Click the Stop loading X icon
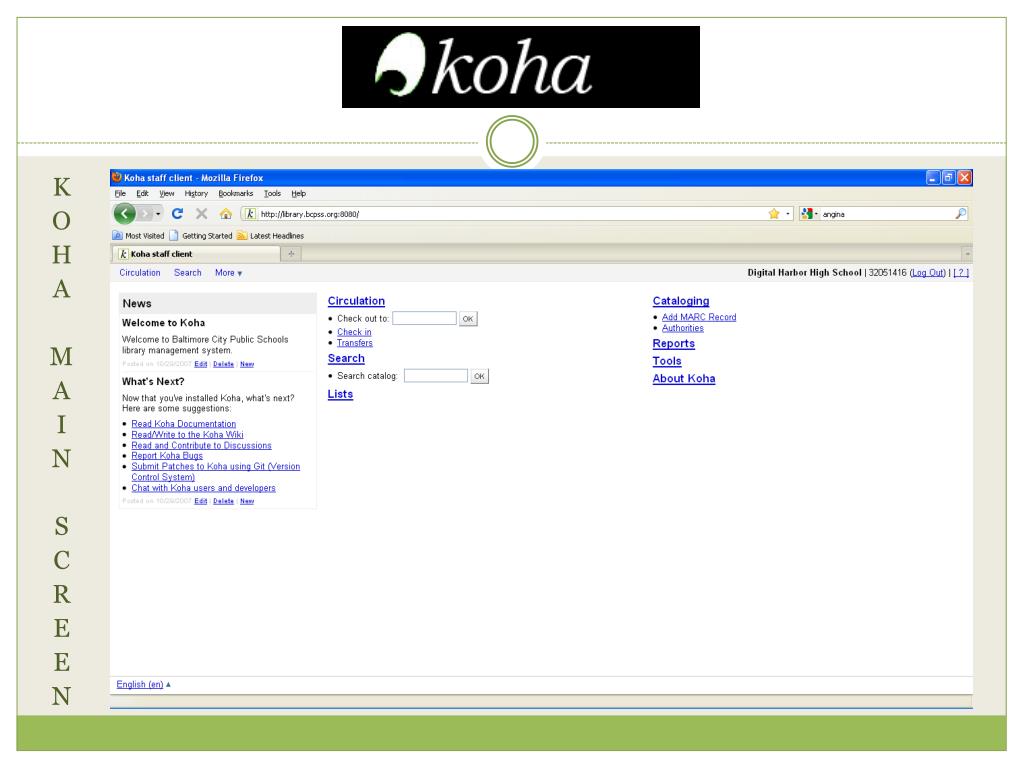 202,214
